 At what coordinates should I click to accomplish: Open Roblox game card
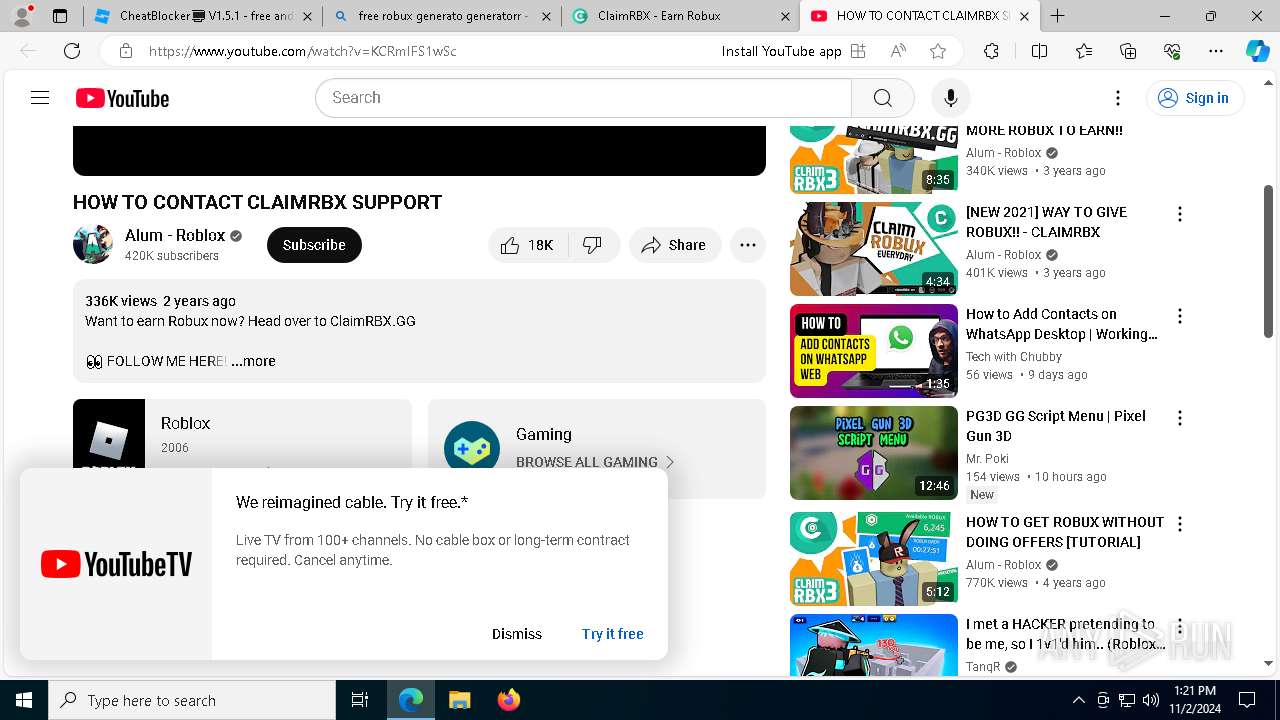tap(242, 435)
